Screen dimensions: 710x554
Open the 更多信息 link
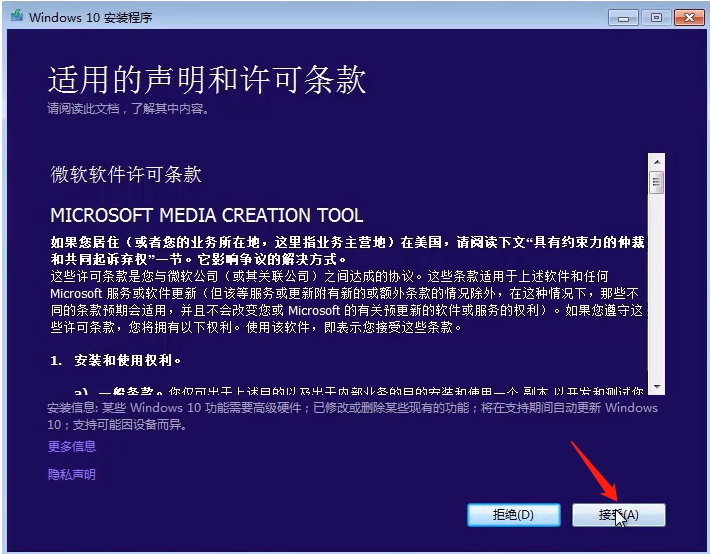[x=72, y=446]
